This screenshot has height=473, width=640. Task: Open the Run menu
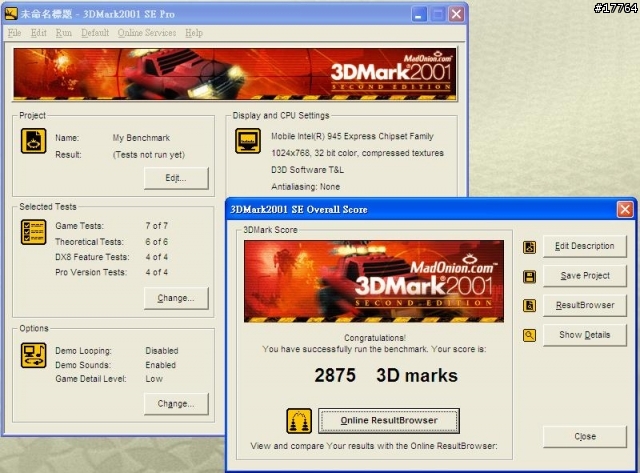[64, 33]
